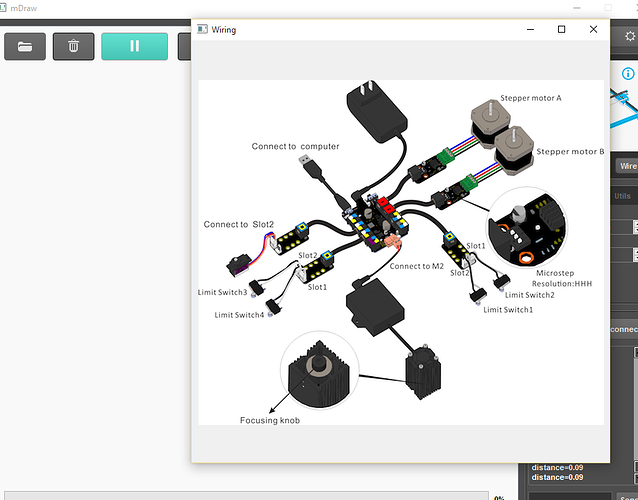Click the 'mDraw' window title text
Image resolution: width=638 pixels, height=500 pixels.
click(x=24, y=8)
